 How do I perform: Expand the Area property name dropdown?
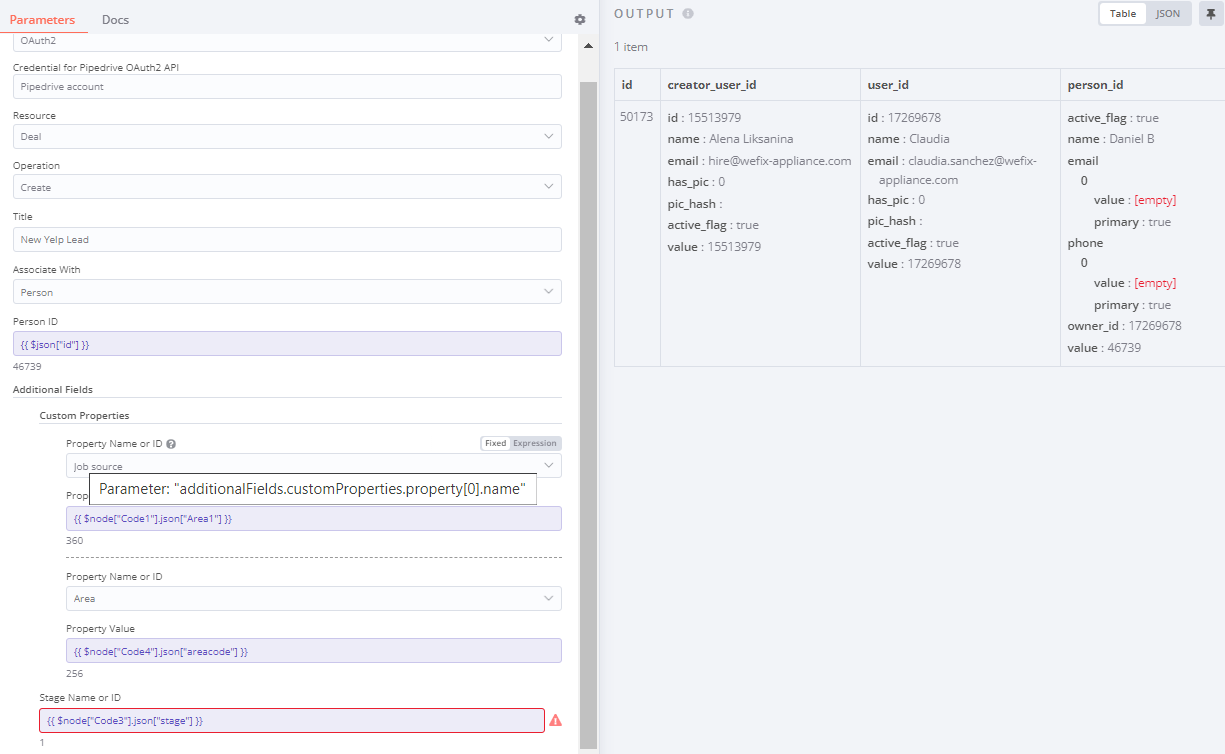click(x=313, y=598)
